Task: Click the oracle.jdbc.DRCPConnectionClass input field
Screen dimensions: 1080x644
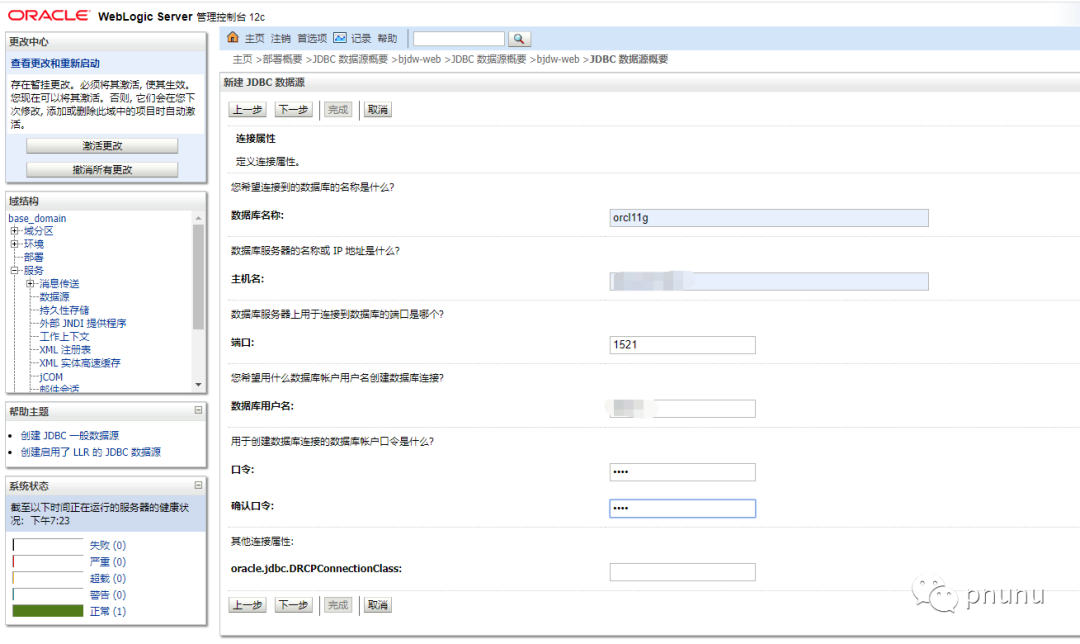Action: pyautogui.click(x=683, y=572)
